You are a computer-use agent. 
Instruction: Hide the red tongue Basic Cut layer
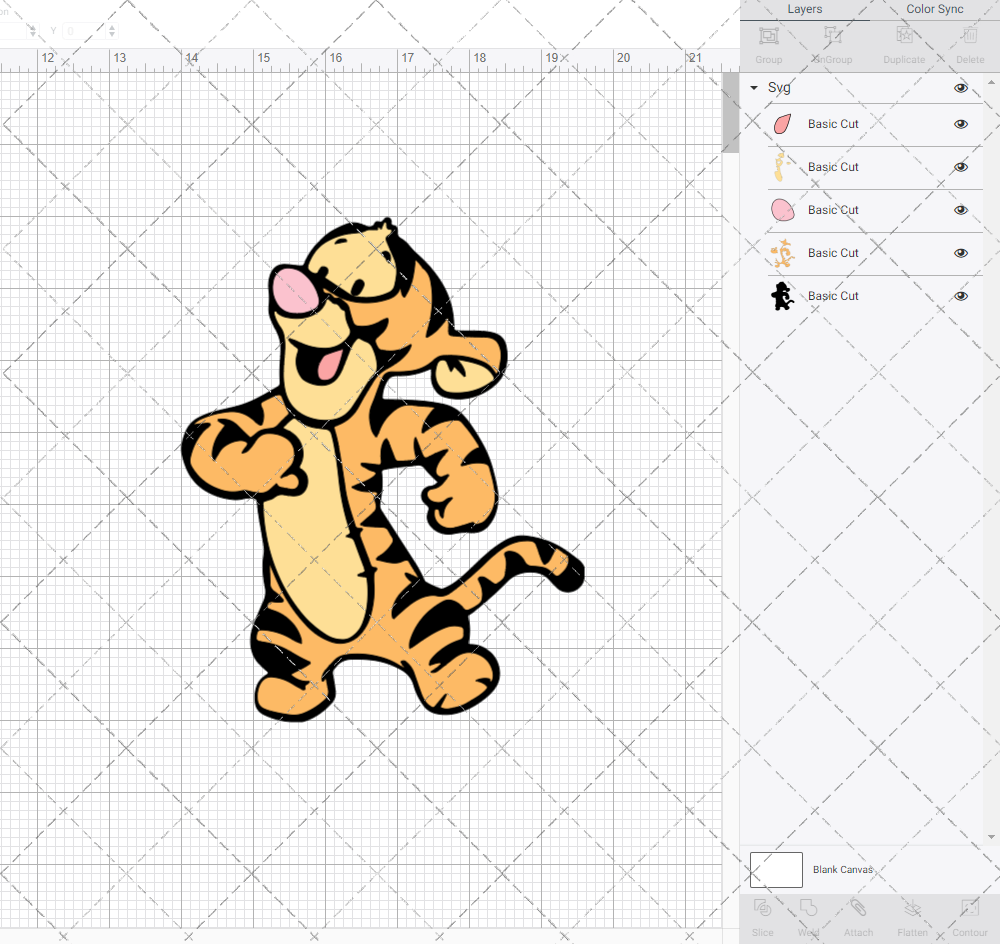pos(961,124)
